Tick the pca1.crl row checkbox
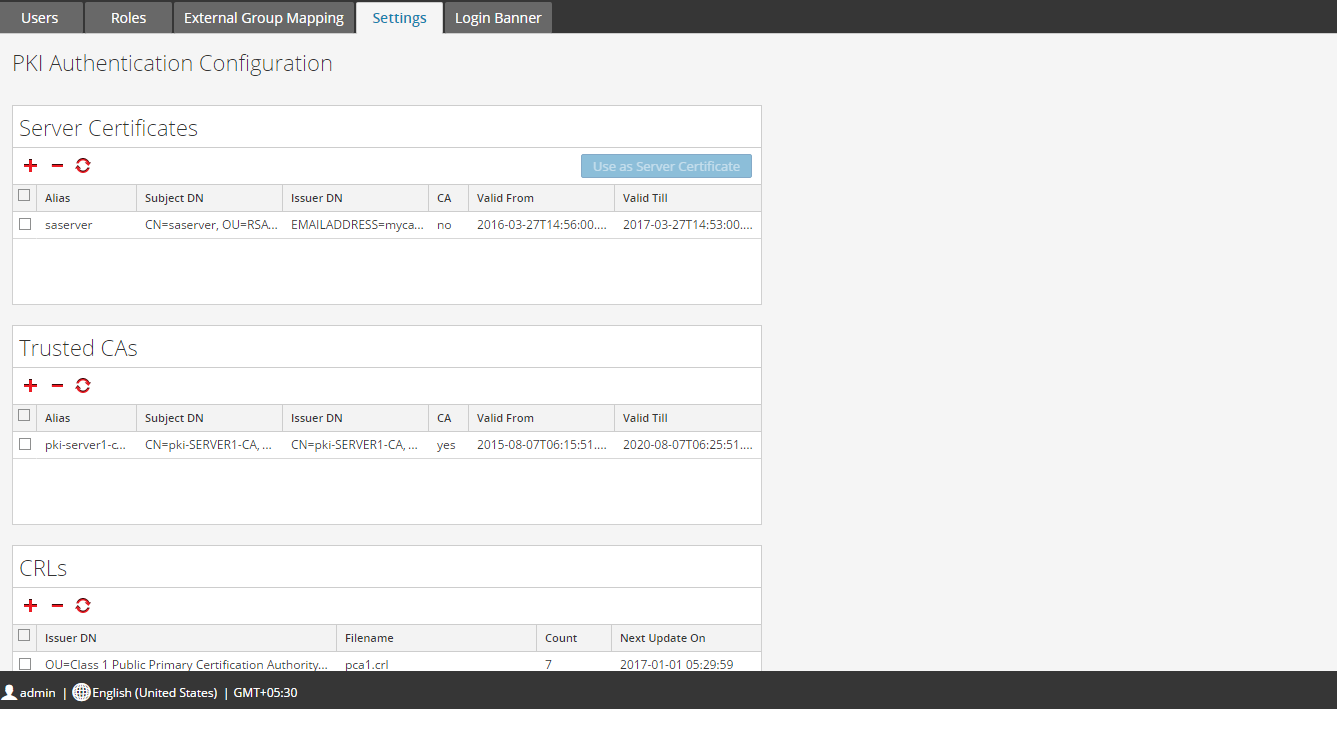 click(25, 664)
